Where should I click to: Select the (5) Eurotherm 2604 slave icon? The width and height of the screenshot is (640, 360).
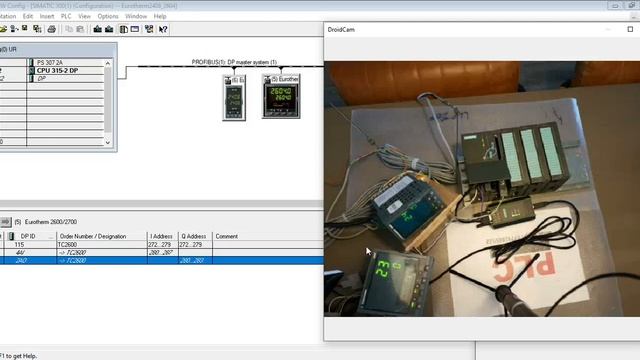[281, 96]
